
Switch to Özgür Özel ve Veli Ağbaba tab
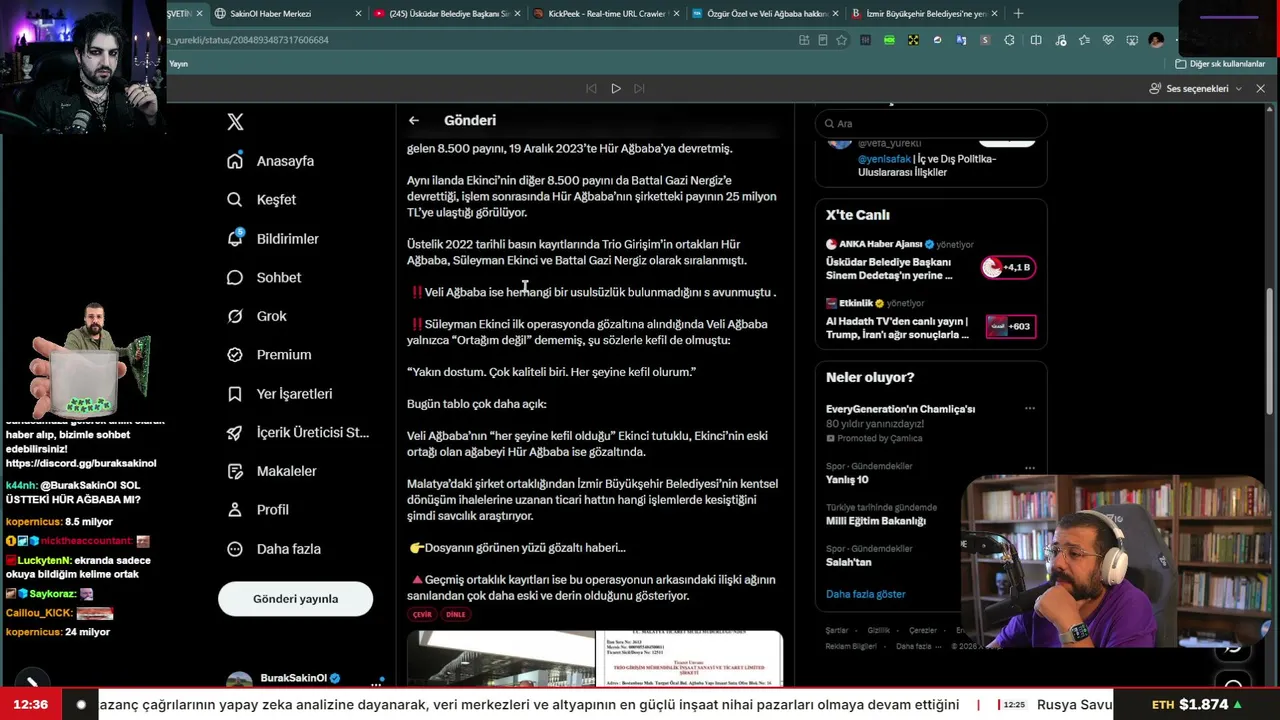click(764, 14)
